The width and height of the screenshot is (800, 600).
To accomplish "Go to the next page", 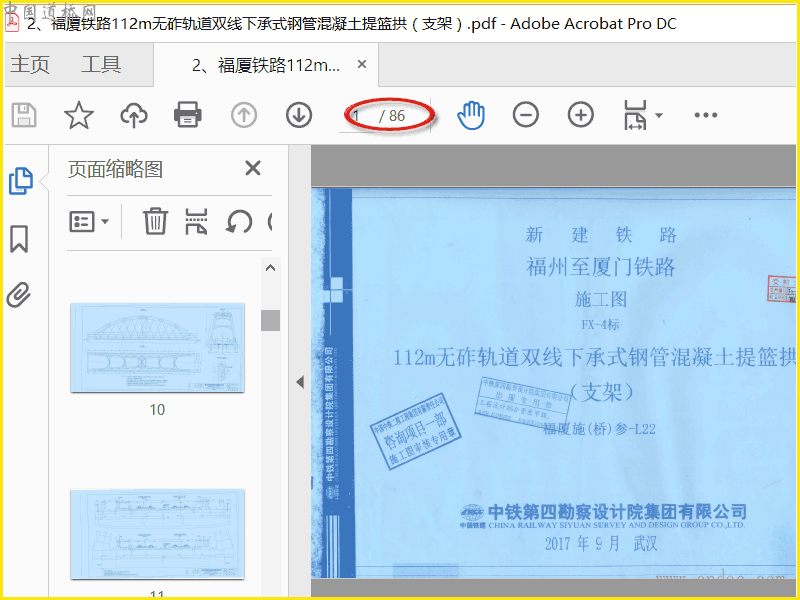I will click(299, 115).
